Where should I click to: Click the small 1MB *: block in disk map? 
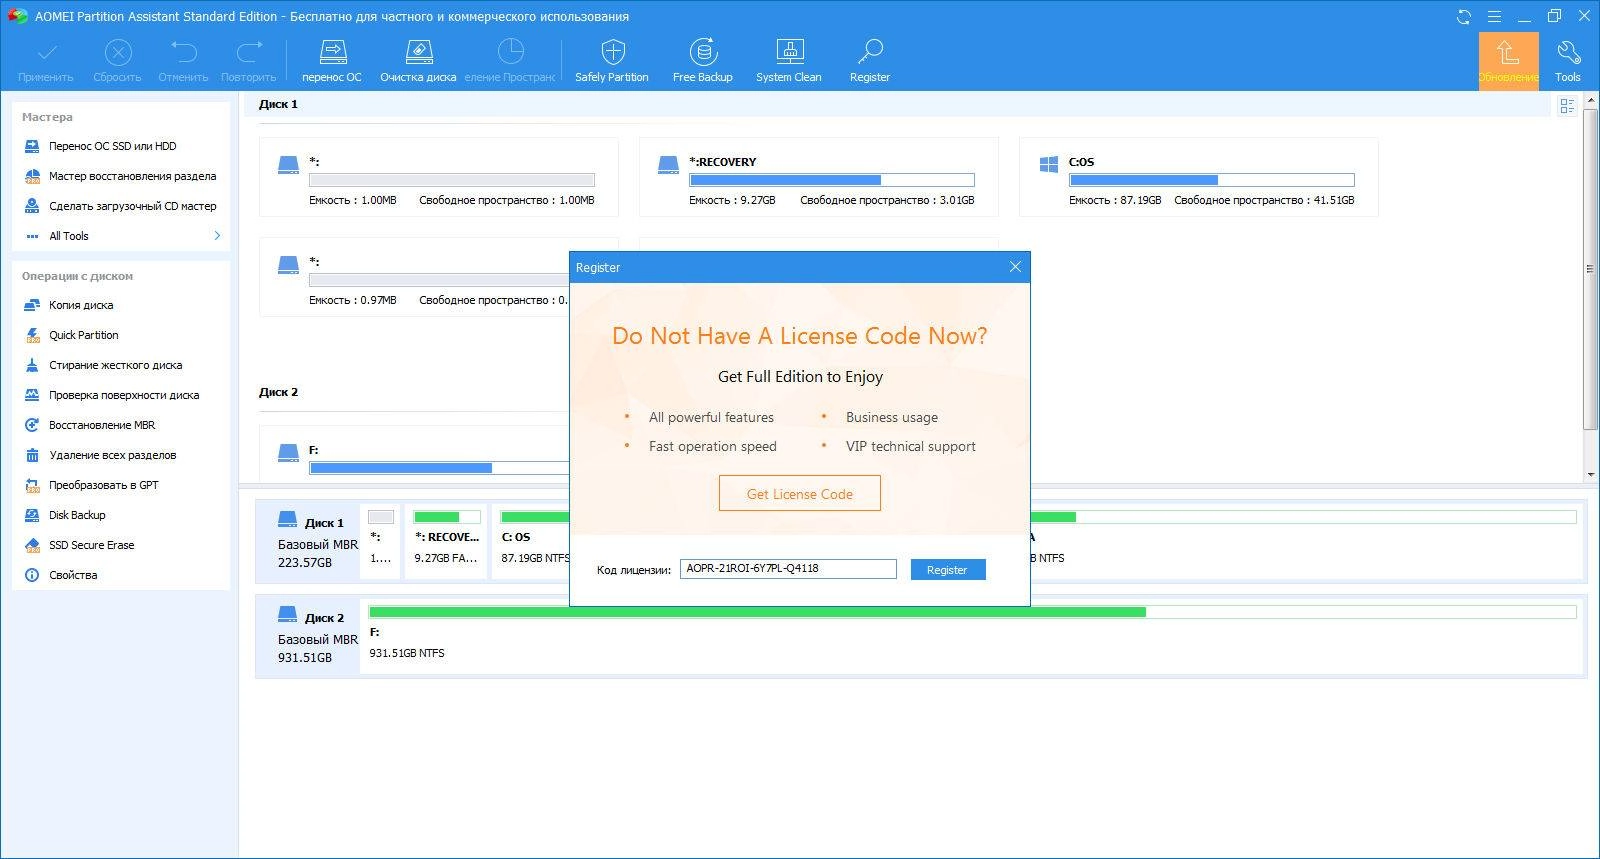[381, 541]
